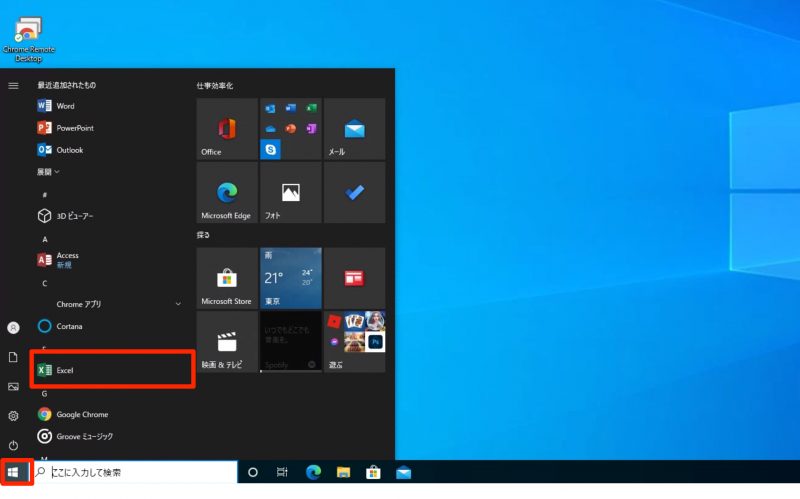Click the A letter header in app list
This screenshot has width=800, height=499.
point(45,239)
